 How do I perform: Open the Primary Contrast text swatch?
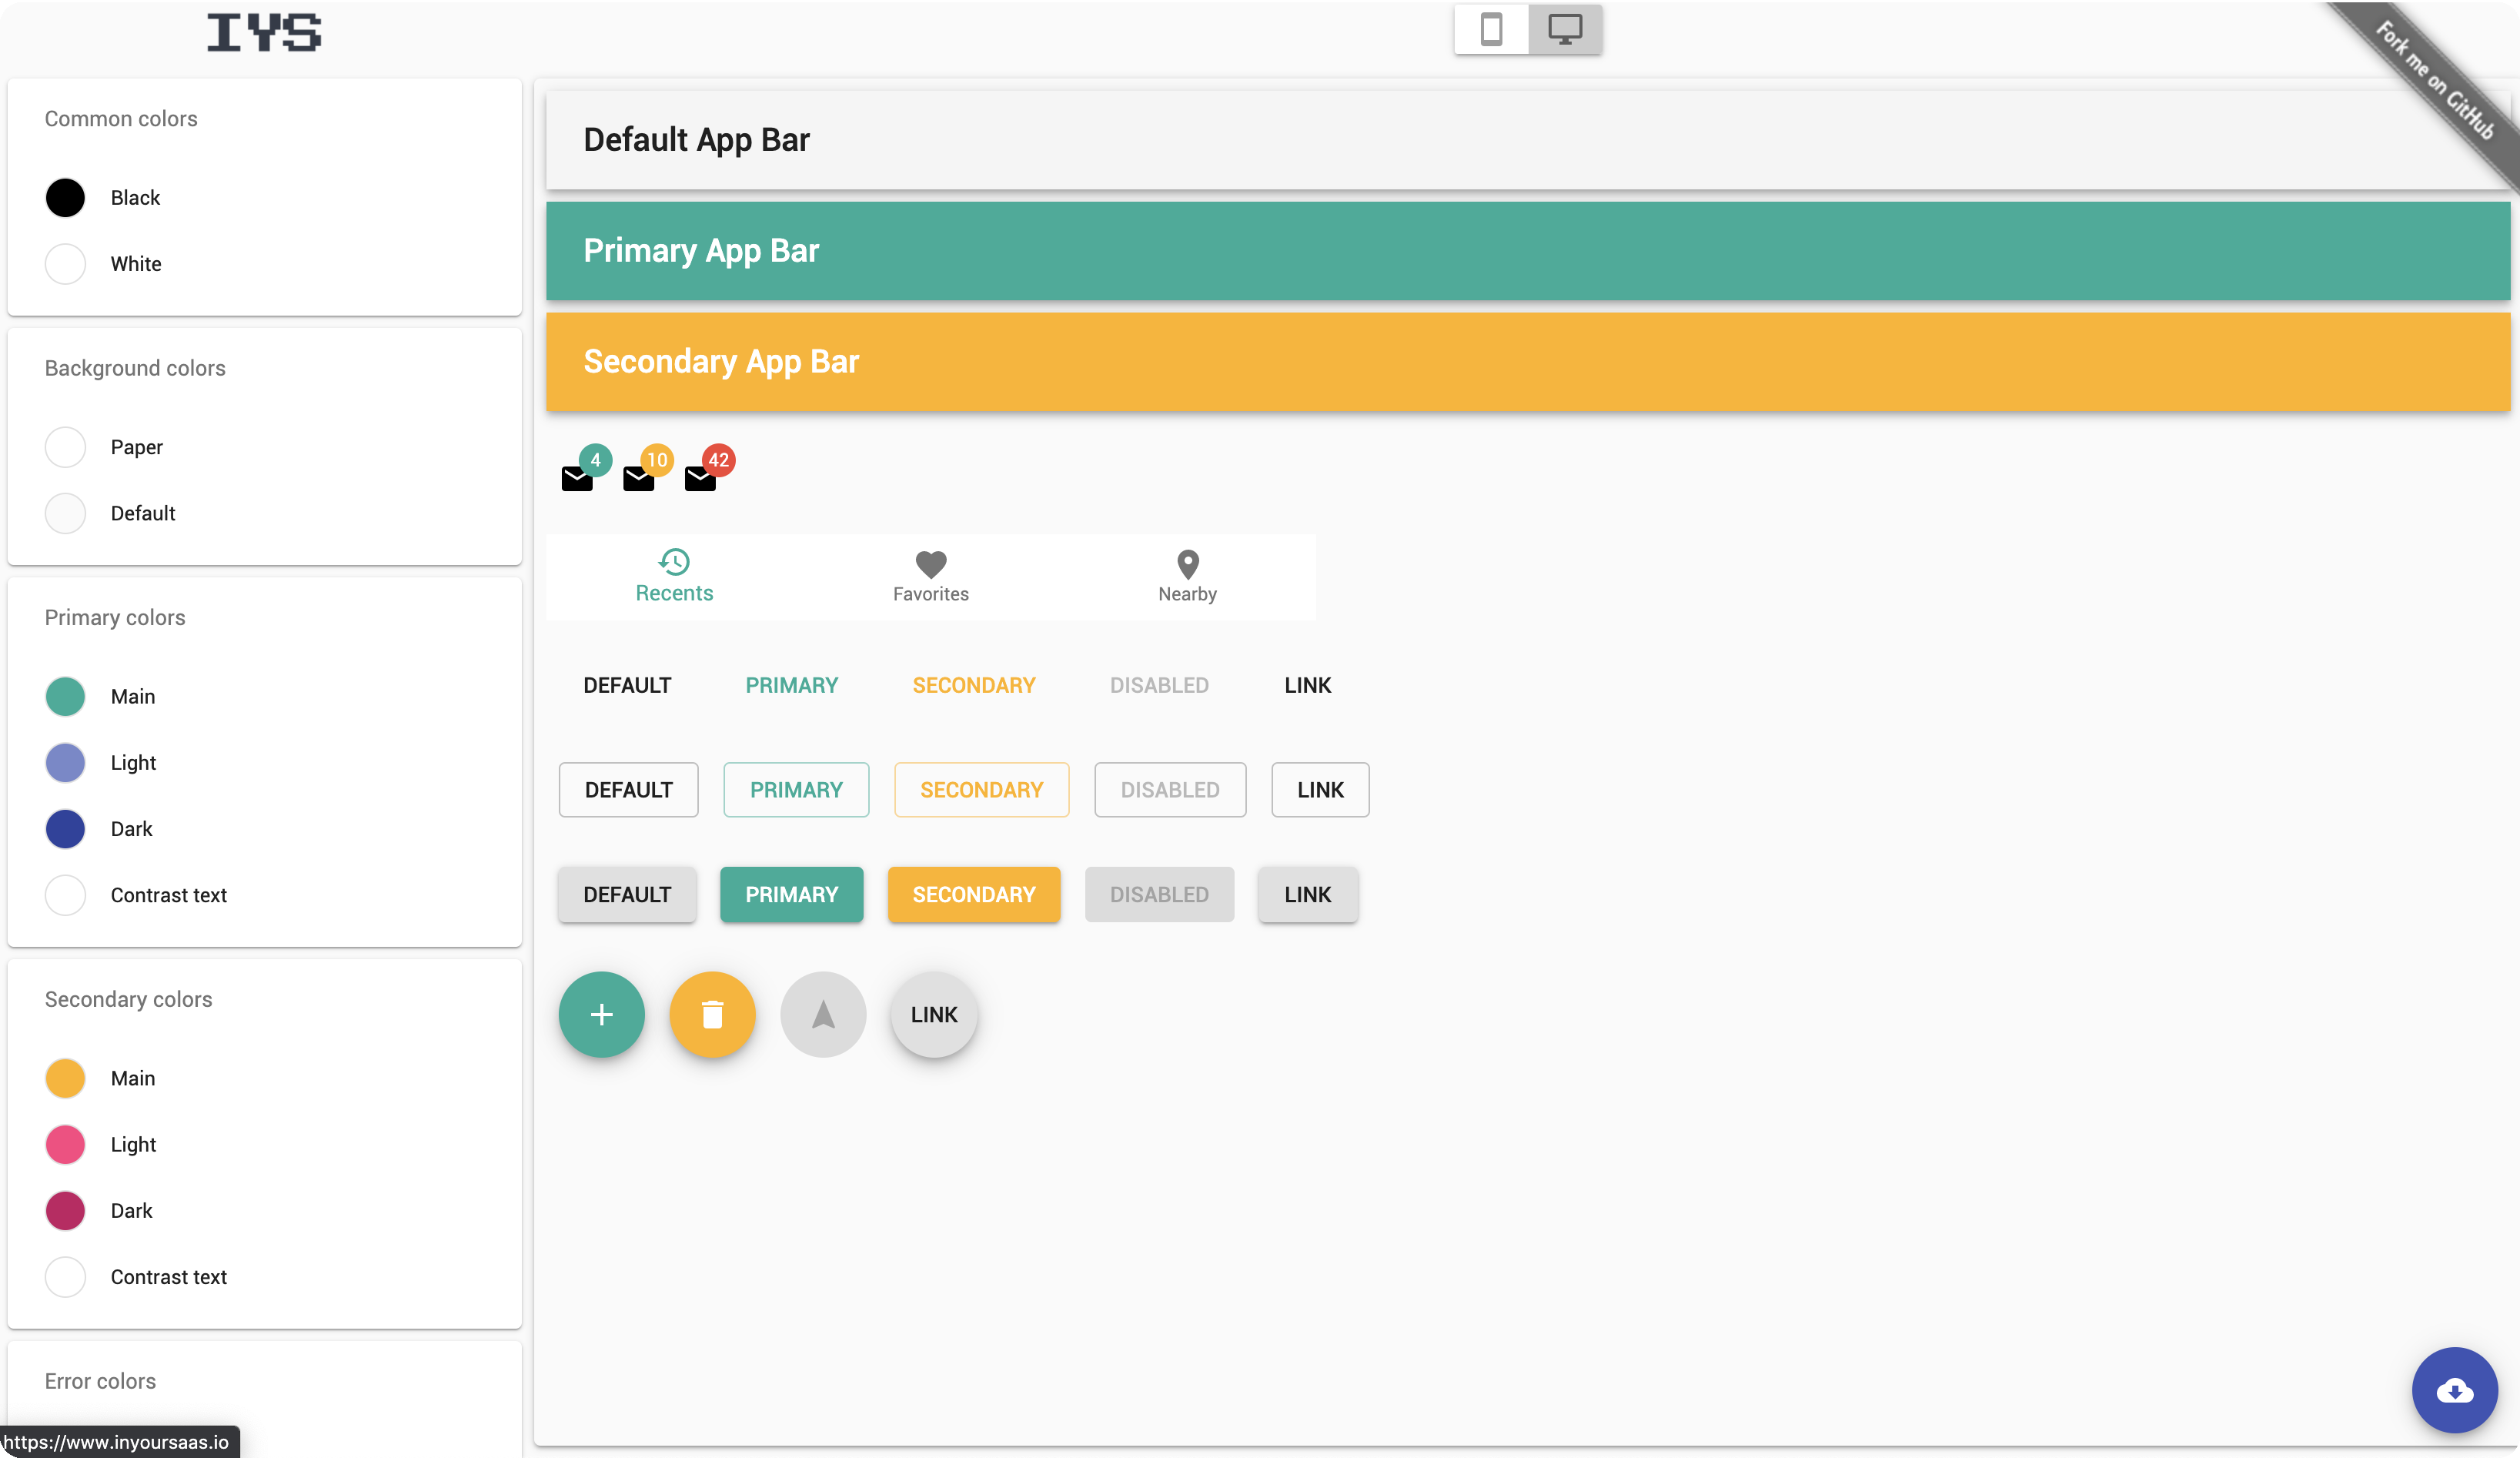click(65, 895)
